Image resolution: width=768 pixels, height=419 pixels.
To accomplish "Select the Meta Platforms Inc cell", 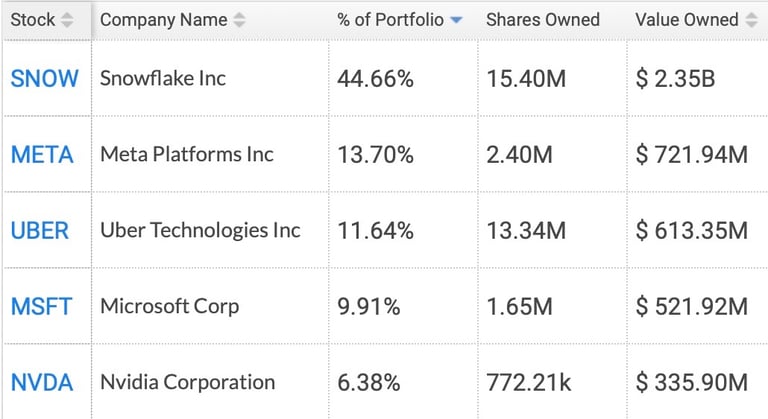I will click(x=187, y=155).
